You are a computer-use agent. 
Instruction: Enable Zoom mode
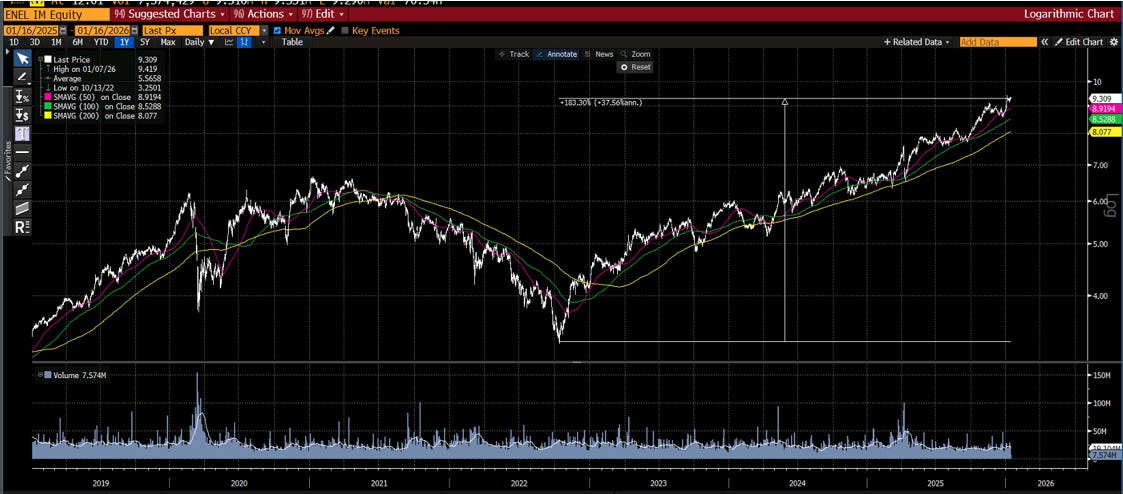click(x=635, y=54)
